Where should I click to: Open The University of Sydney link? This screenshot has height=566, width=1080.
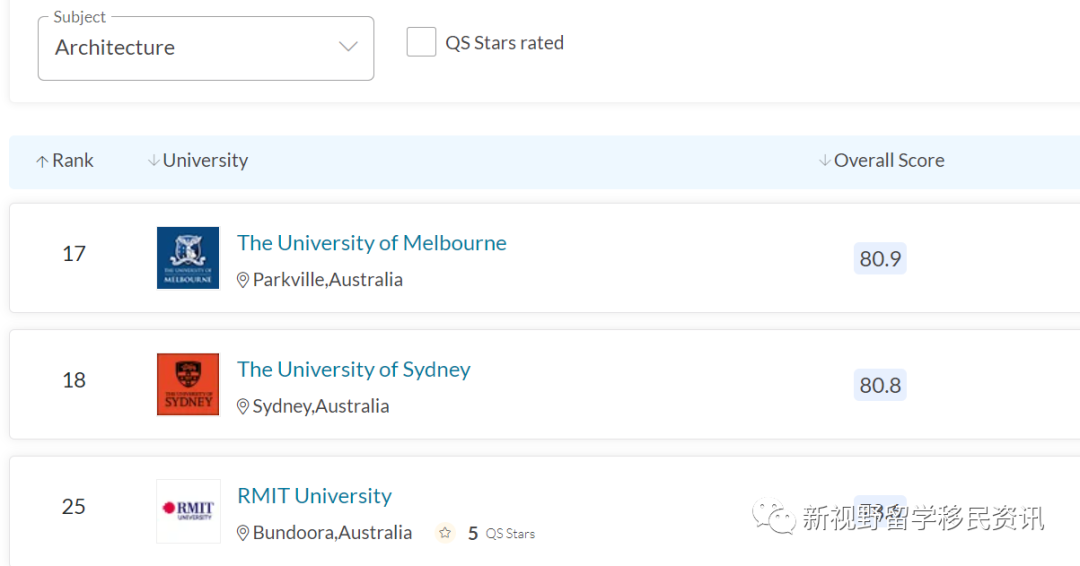tap(353, 369)
